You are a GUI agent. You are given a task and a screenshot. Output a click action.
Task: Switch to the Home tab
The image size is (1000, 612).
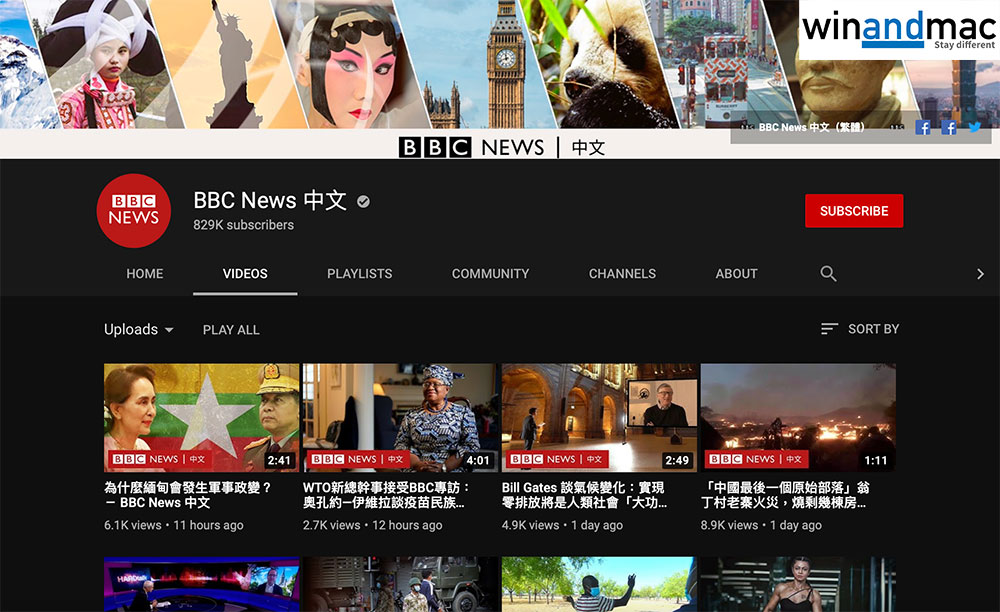(x=145, y=273)
